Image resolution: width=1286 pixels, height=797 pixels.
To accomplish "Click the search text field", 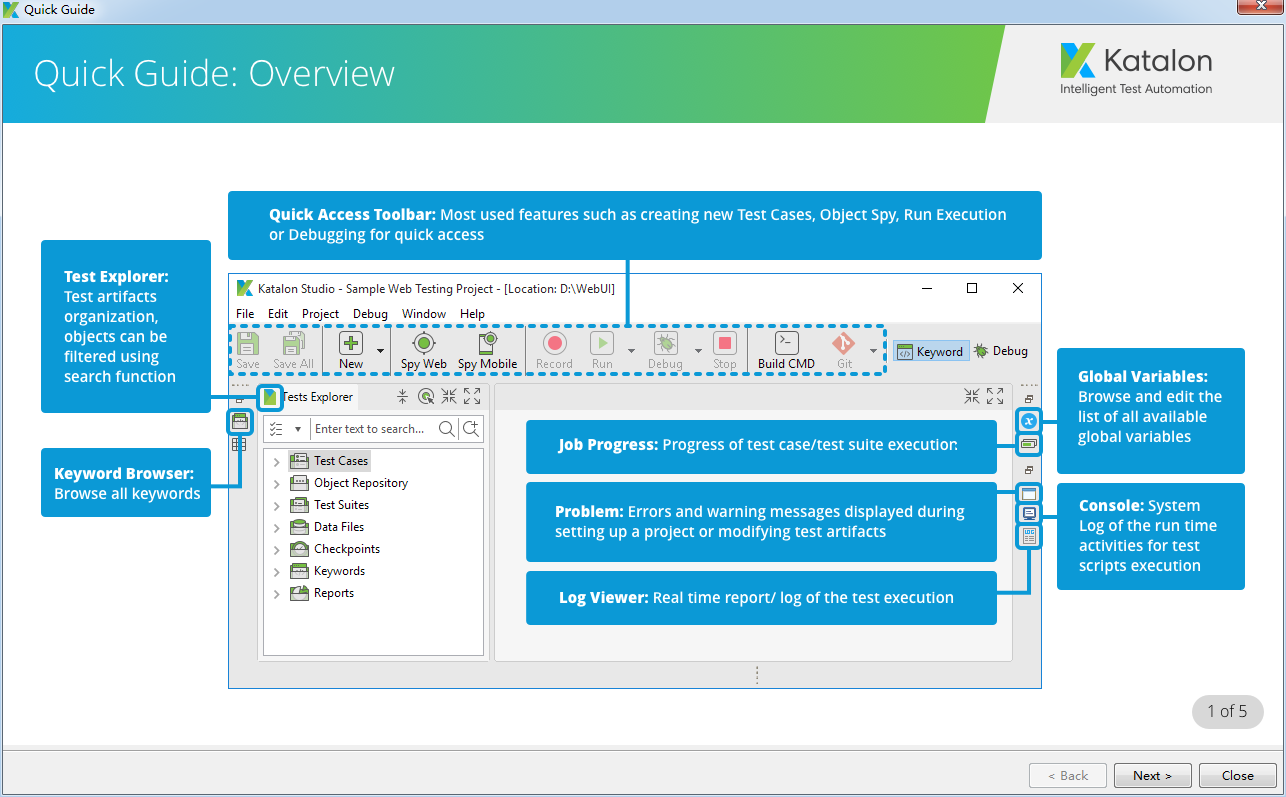I will (374, 429).
